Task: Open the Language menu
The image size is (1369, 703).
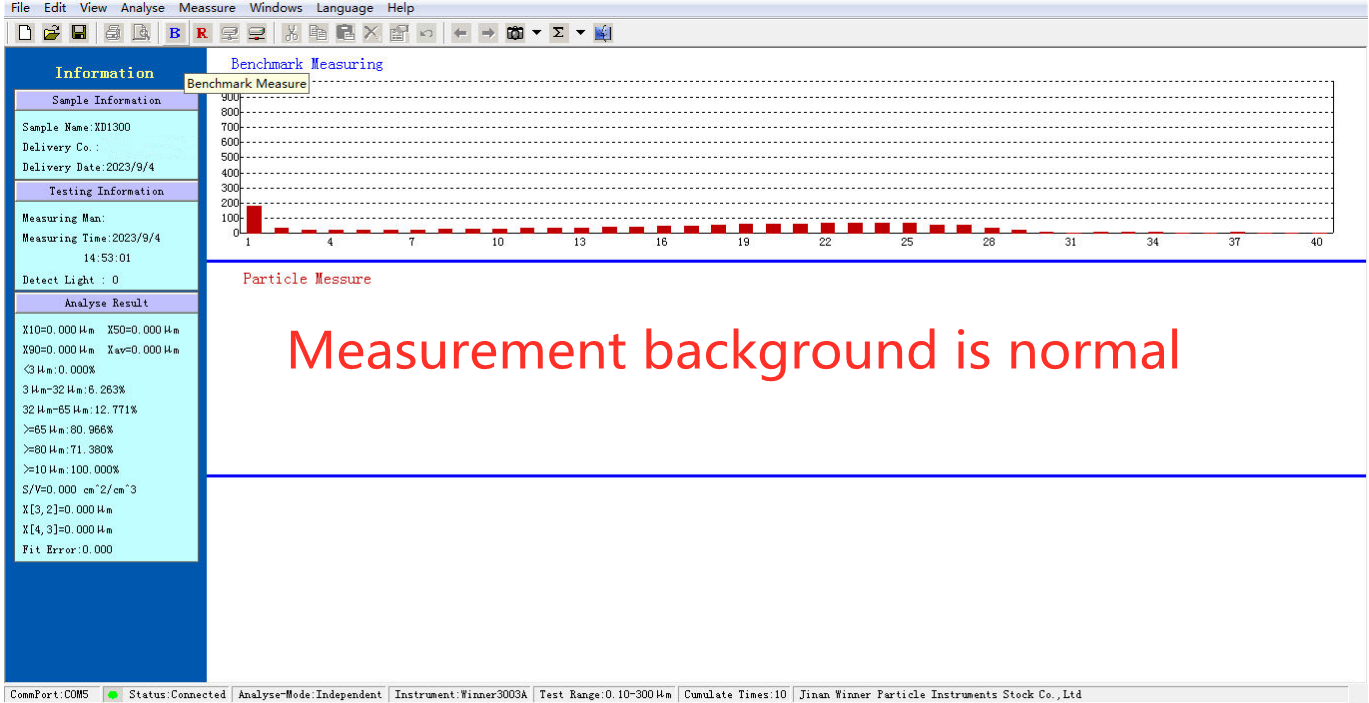Action: click(x=344, y=7)
